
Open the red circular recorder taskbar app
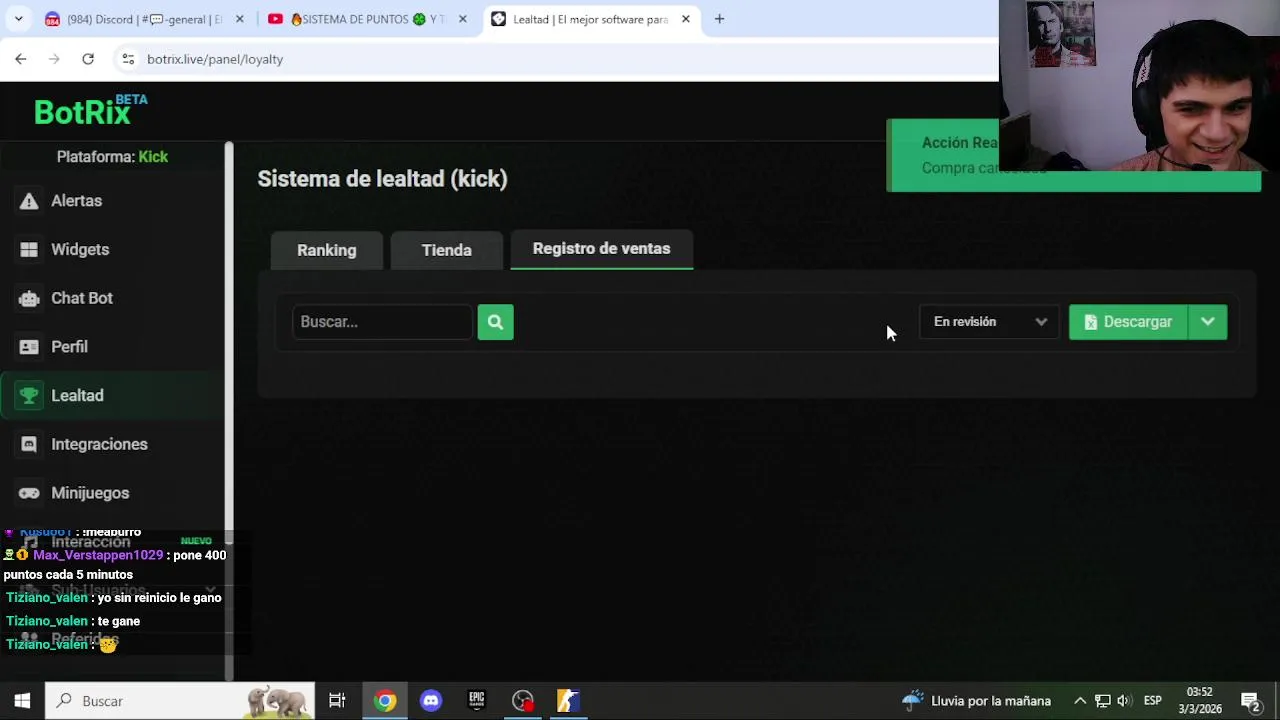click(523, 701)
